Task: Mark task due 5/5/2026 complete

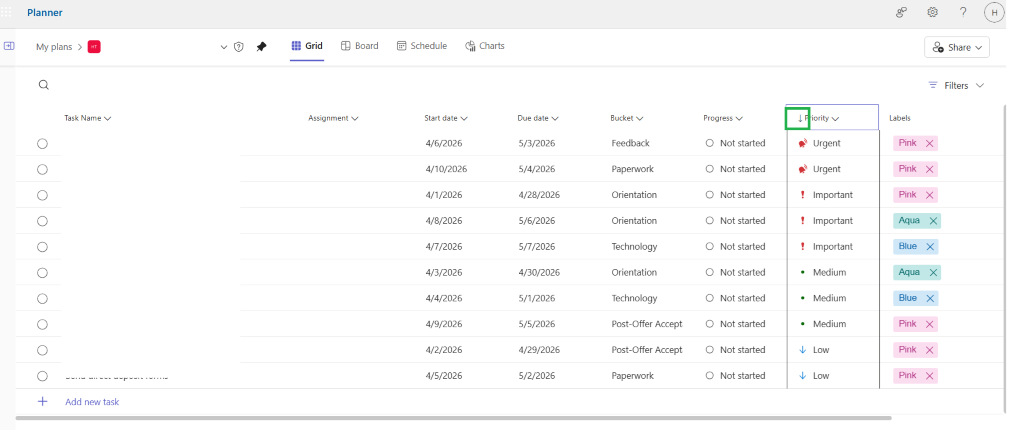Action: [42, 324]
